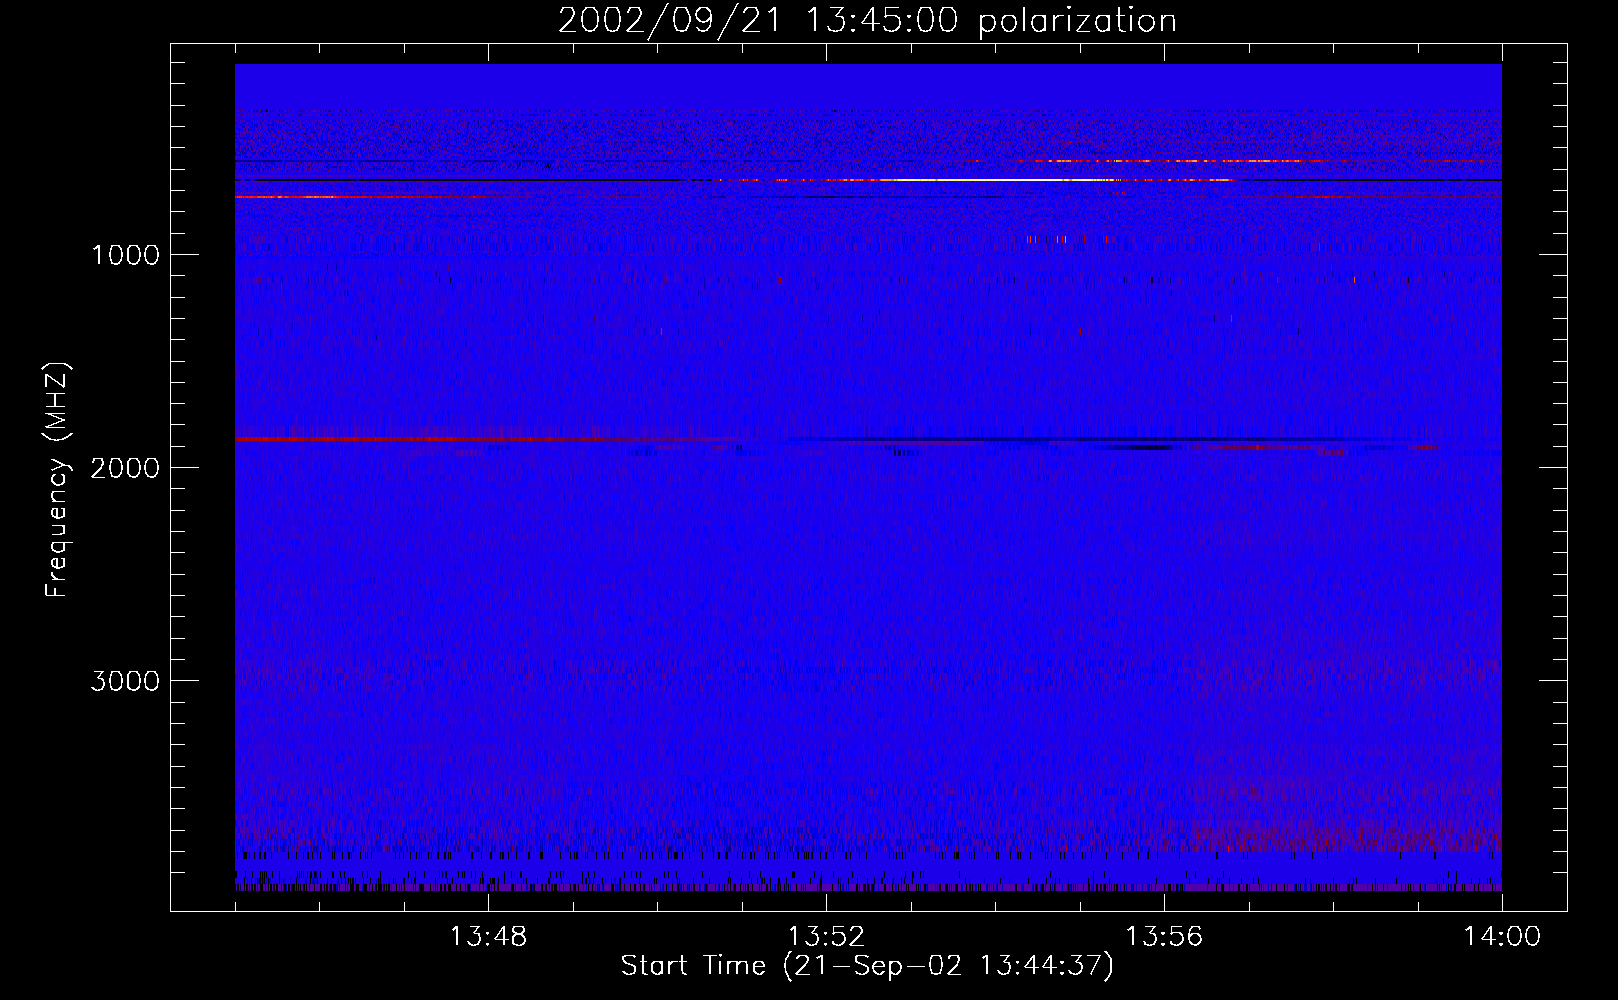Click the 13:48 time tick label
The image size is (1618, 1000).
tap(488, 937)
